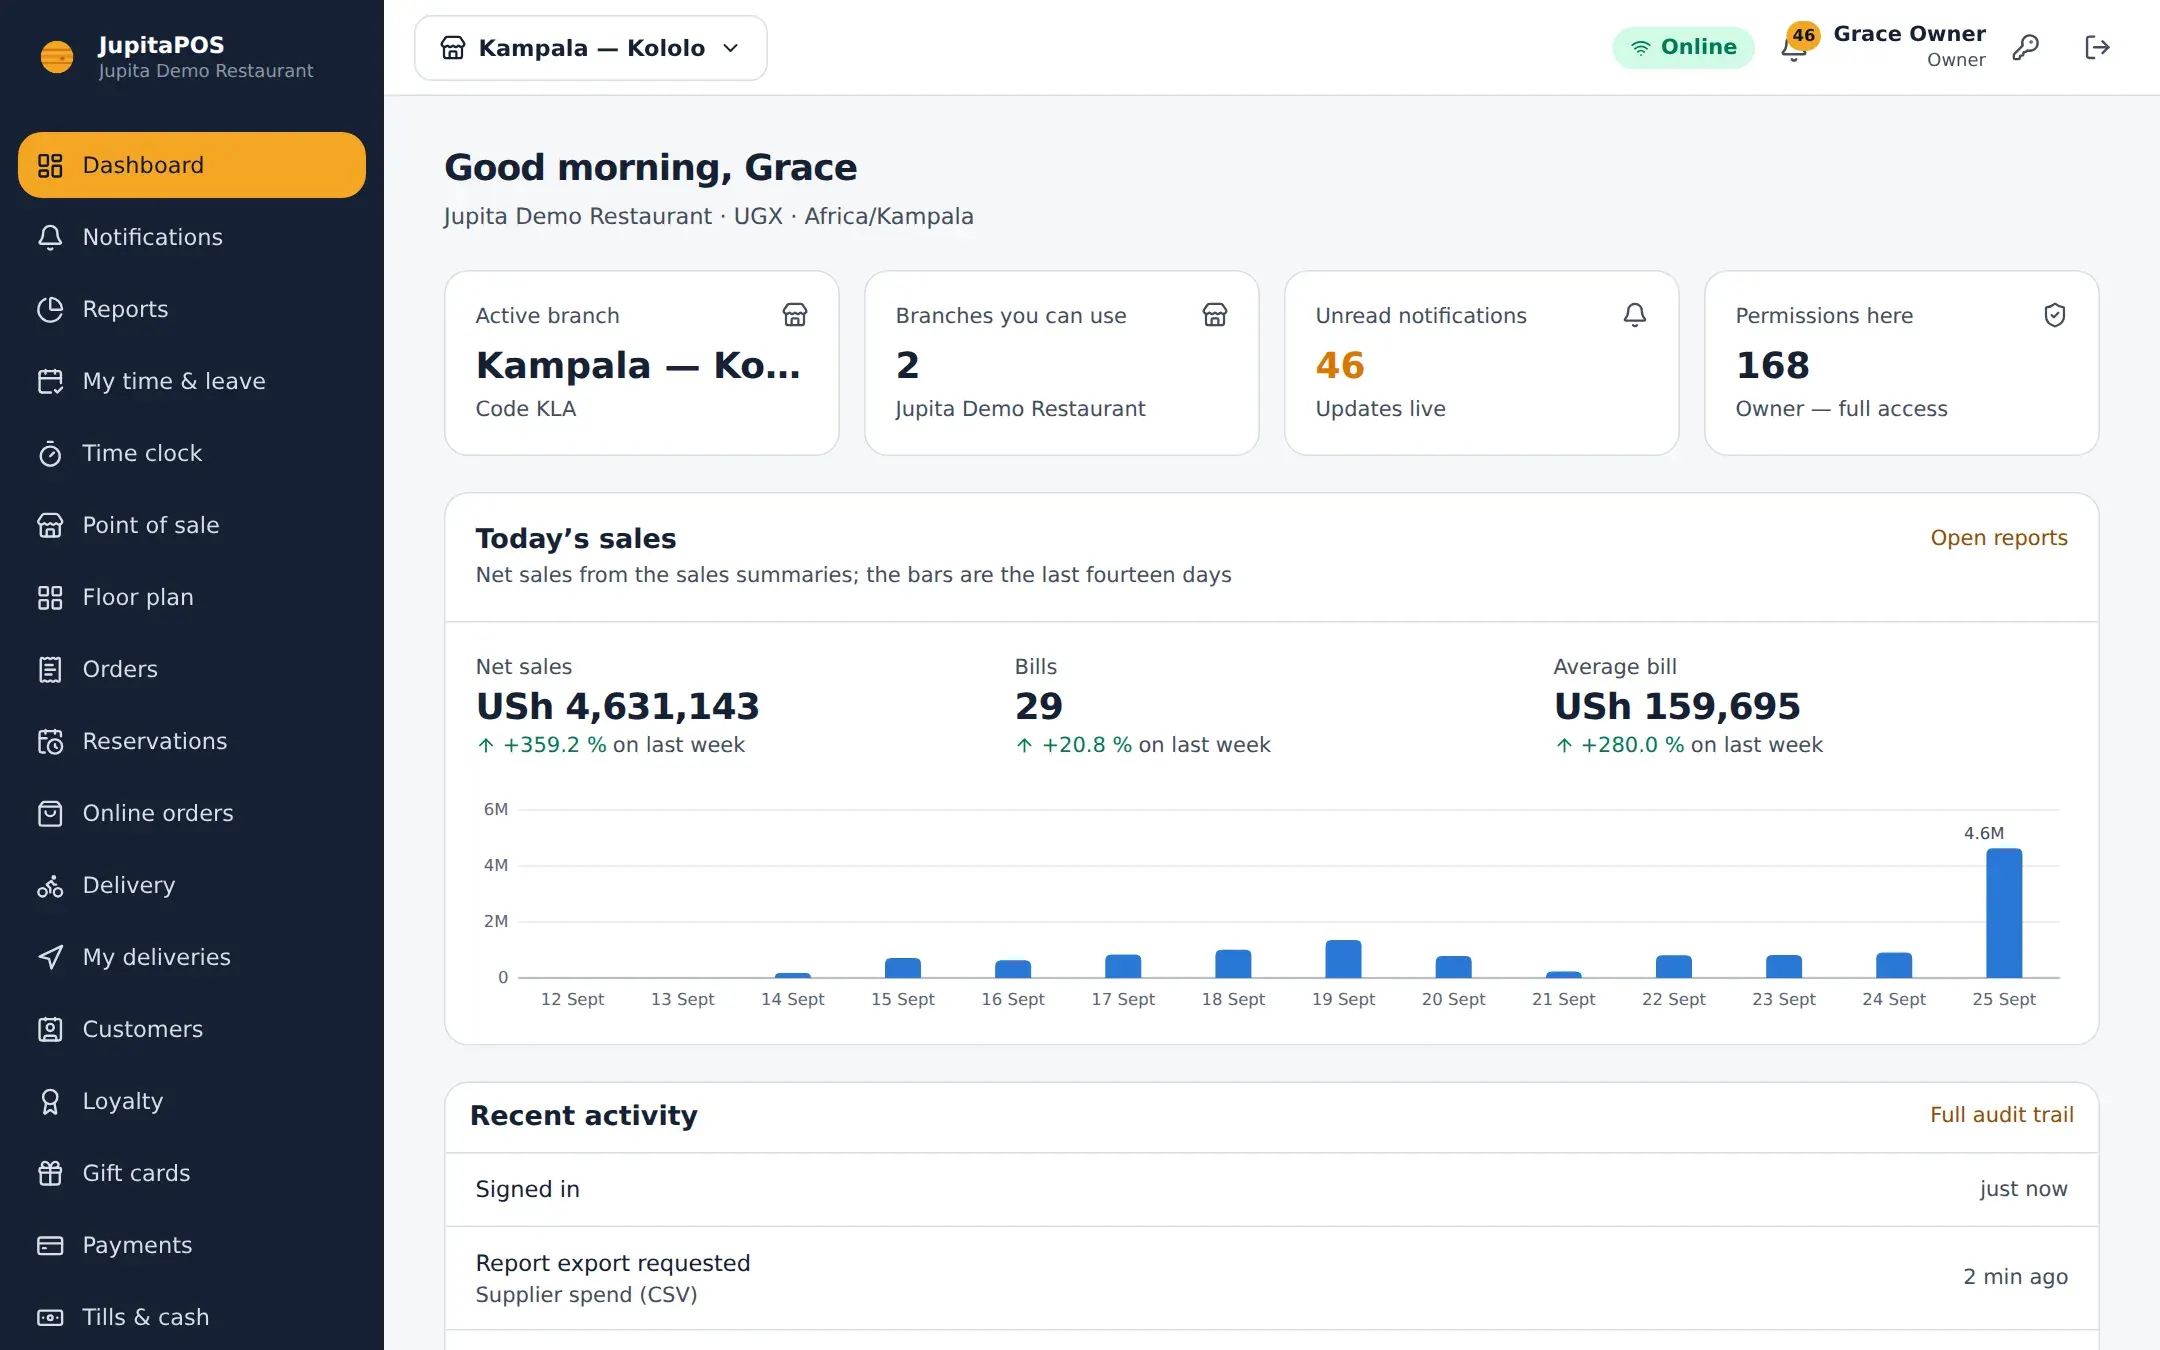Click the sign-out icon in the header
2160x1350 pixels.
(2097, 47)
